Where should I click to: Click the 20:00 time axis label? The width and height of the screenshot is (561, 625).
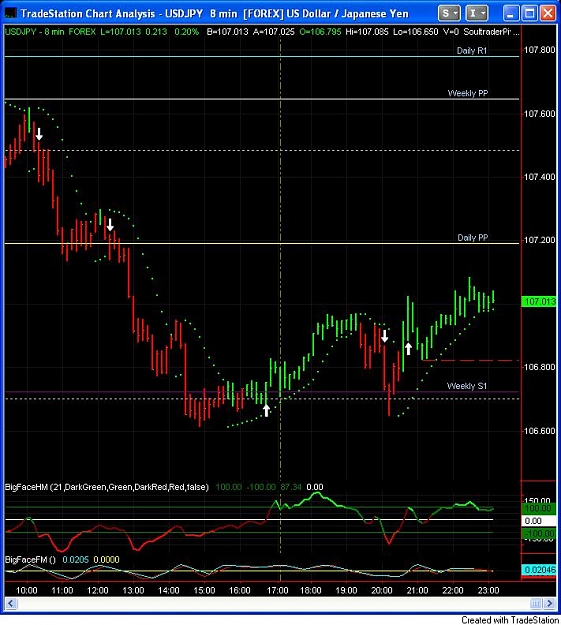pos(382,590)
